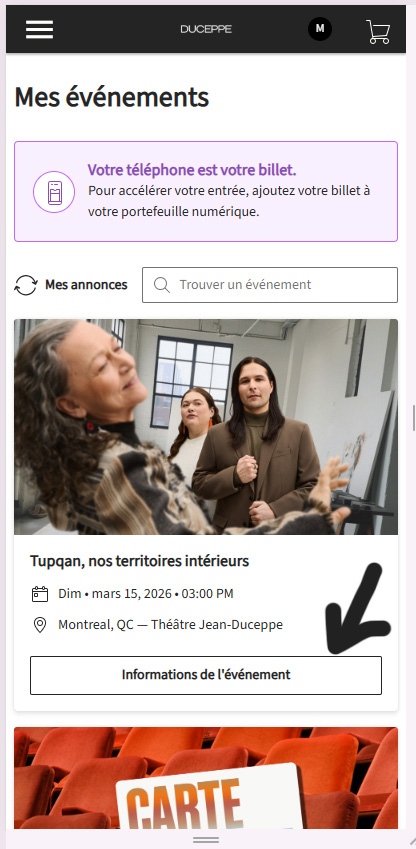The height and width of the screenshot is (849, 416).
Task: Click the location pin icon
Action: tap(40, 625)
